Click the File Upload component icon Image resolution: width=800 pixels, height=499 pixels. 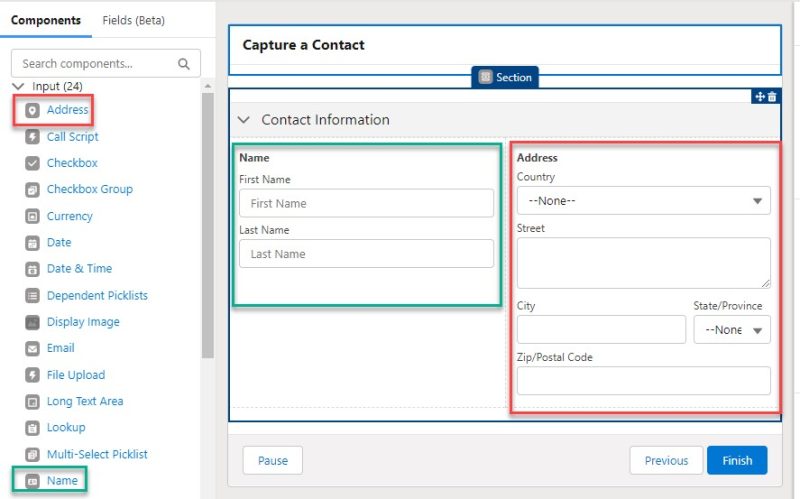(31, 375)
